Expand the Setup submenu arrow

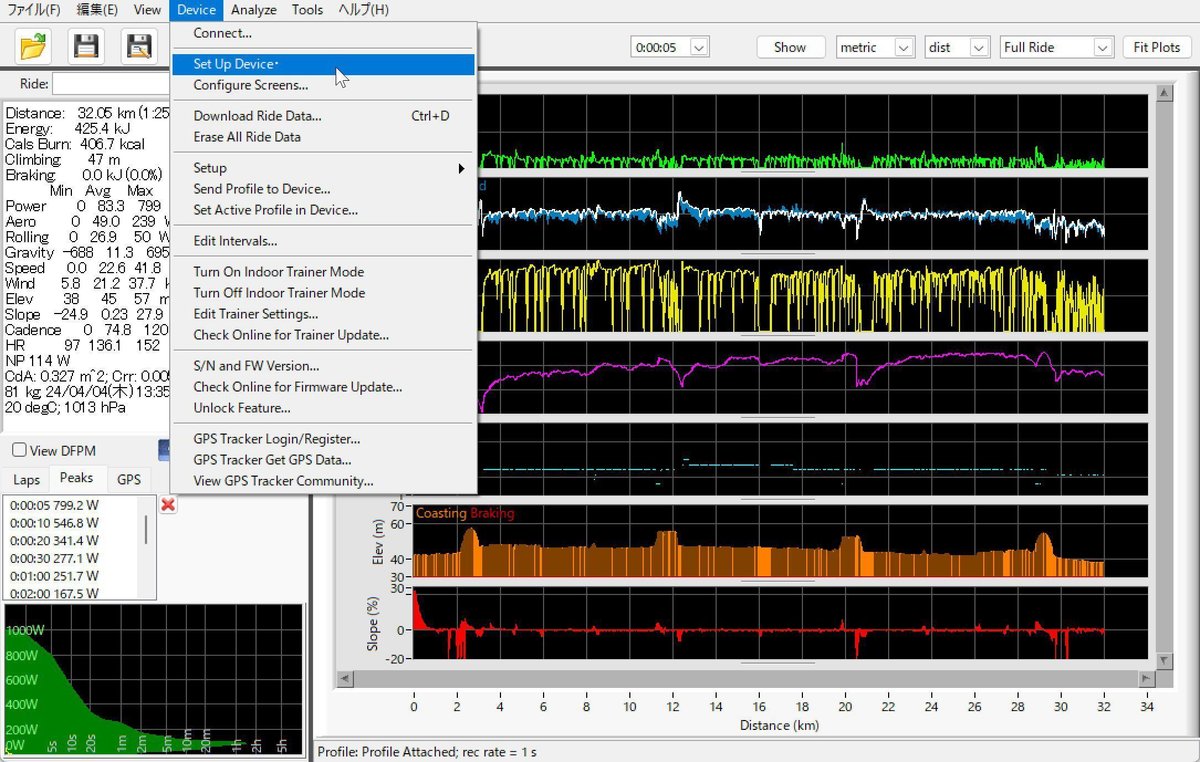461,168
